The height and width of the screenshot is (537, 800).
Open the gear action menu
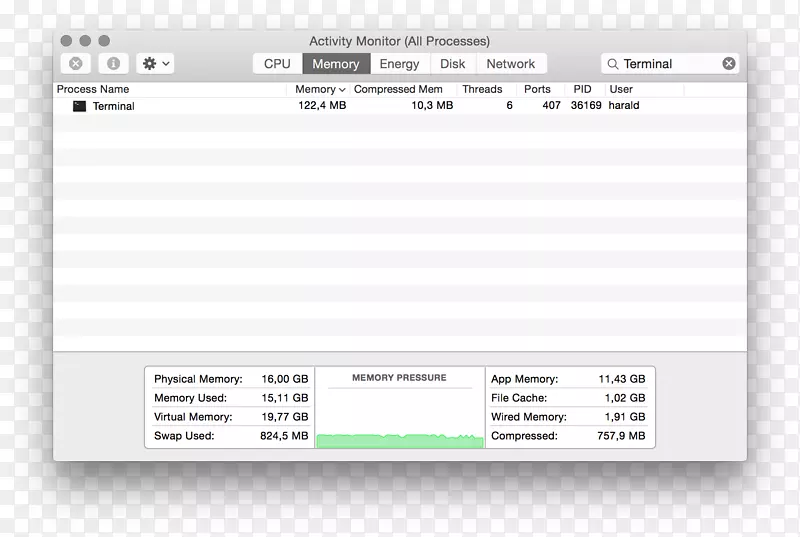pos(156,64)
